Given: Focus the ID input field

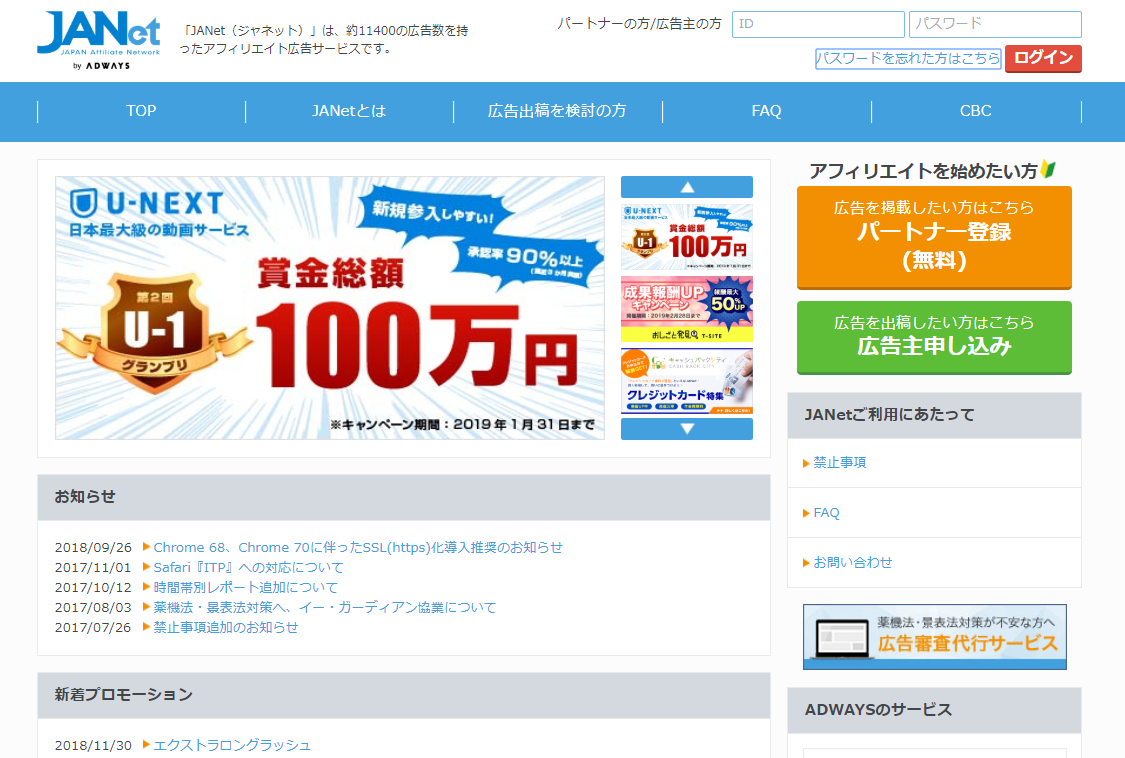Looking at the screenshot, I should 817,24.
